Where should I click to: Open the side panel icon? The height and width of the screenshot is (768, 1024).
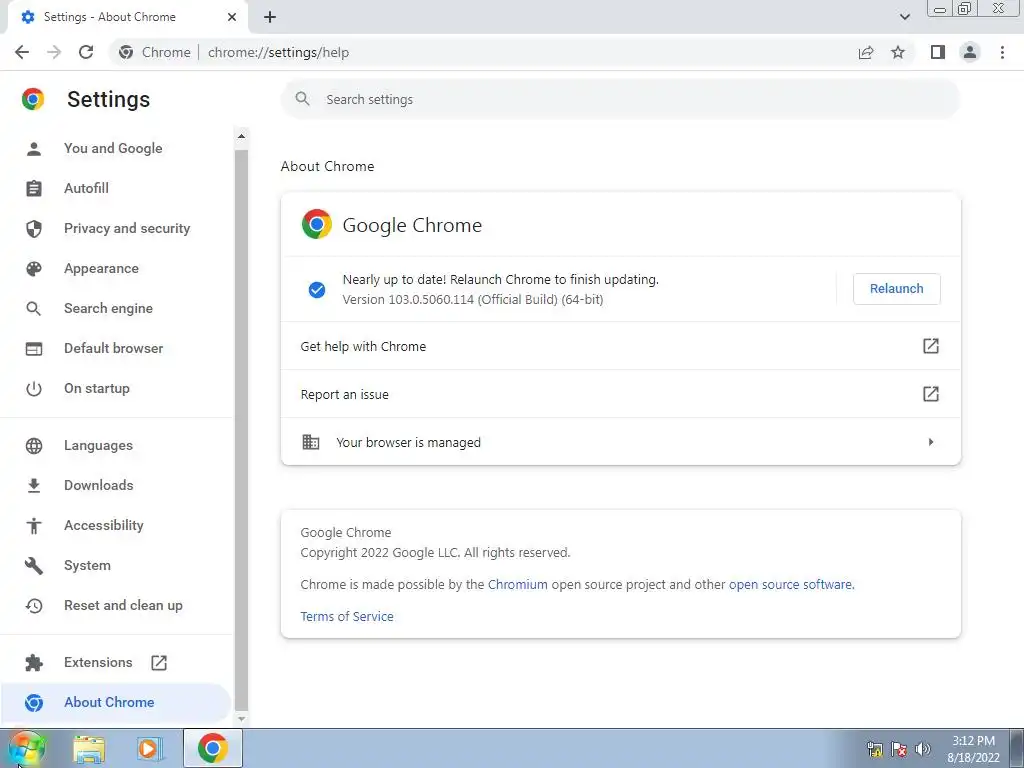point(938,52)
